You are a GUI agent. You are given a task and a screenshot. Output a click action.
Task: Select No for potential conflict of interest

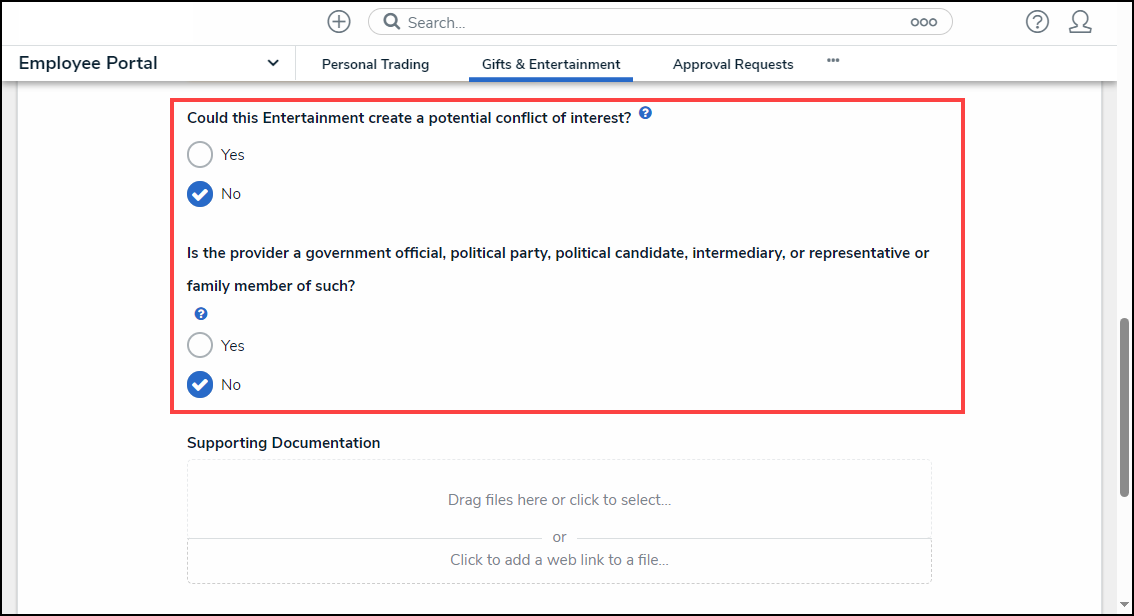click(201, 194)
